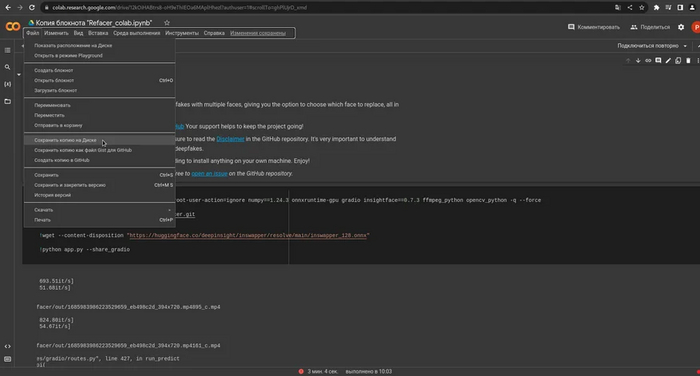
Task: Select Открыть в режиме Playground
Action: coord(100,56)
